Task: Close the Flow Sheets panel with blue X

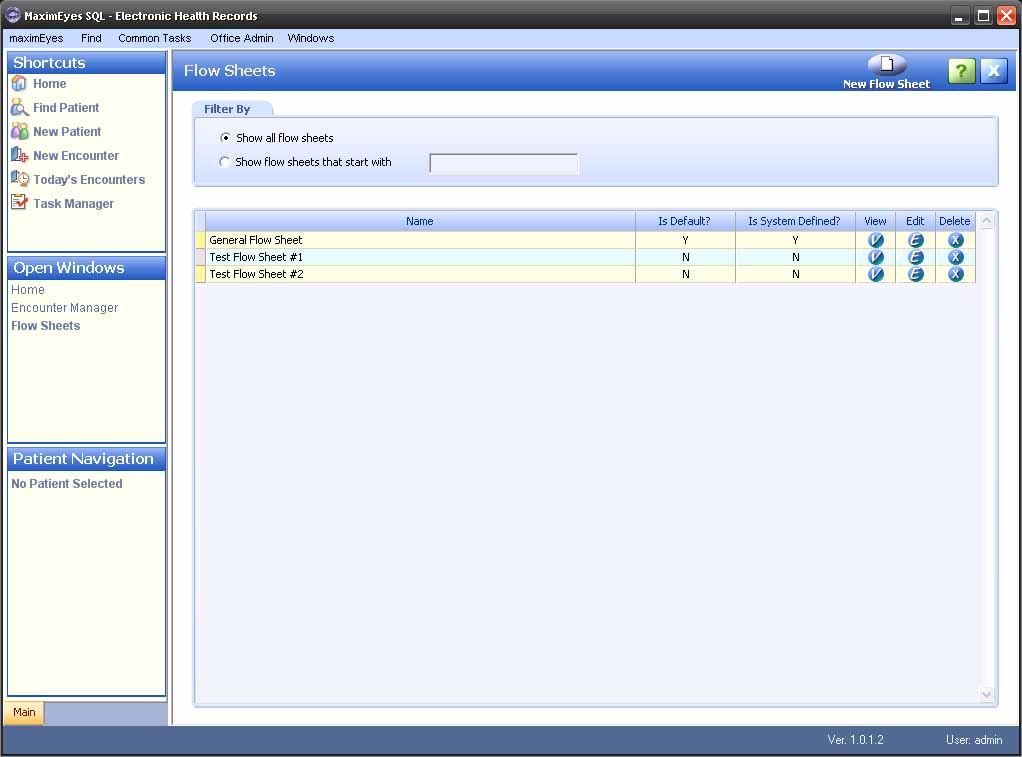Action: [x=993, y=70]
